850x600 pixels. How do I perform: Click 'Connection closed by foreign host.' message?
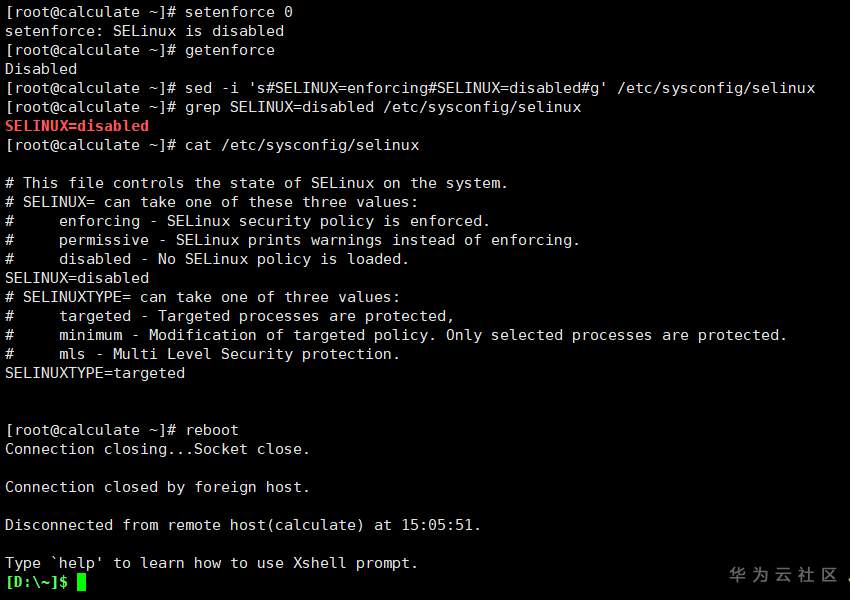coord(158,487)
